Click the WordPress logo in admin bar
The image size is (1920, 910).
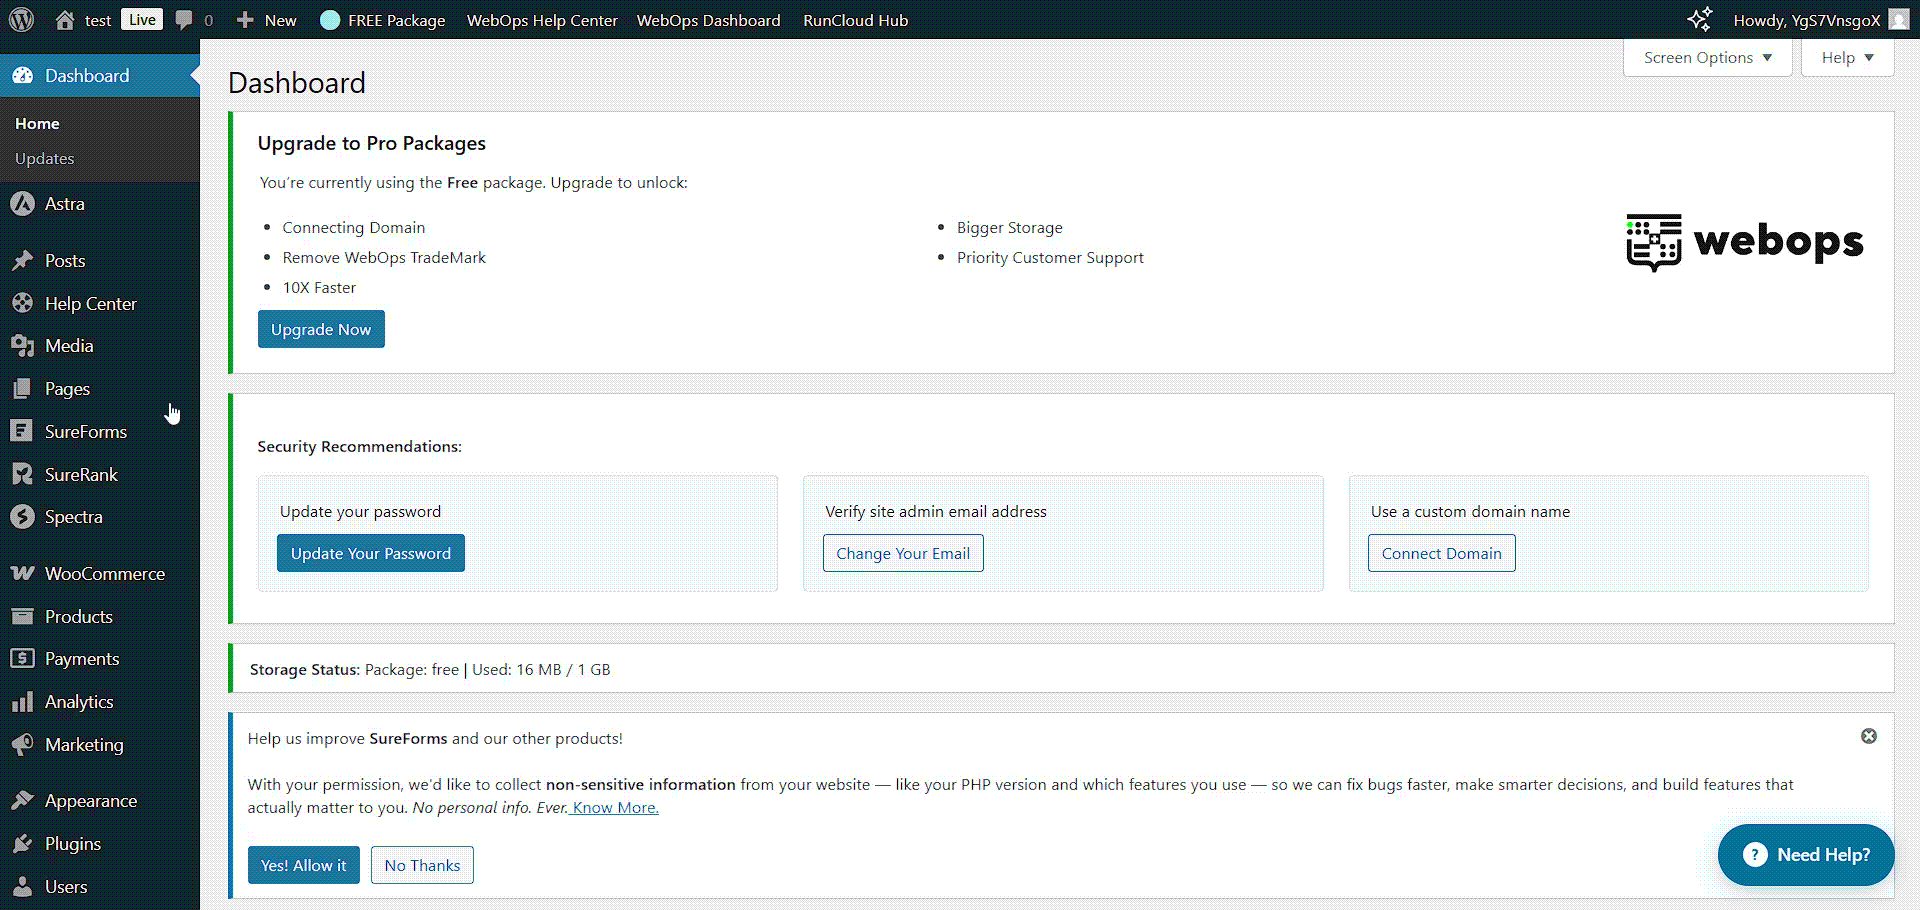[x=21, y=20]
